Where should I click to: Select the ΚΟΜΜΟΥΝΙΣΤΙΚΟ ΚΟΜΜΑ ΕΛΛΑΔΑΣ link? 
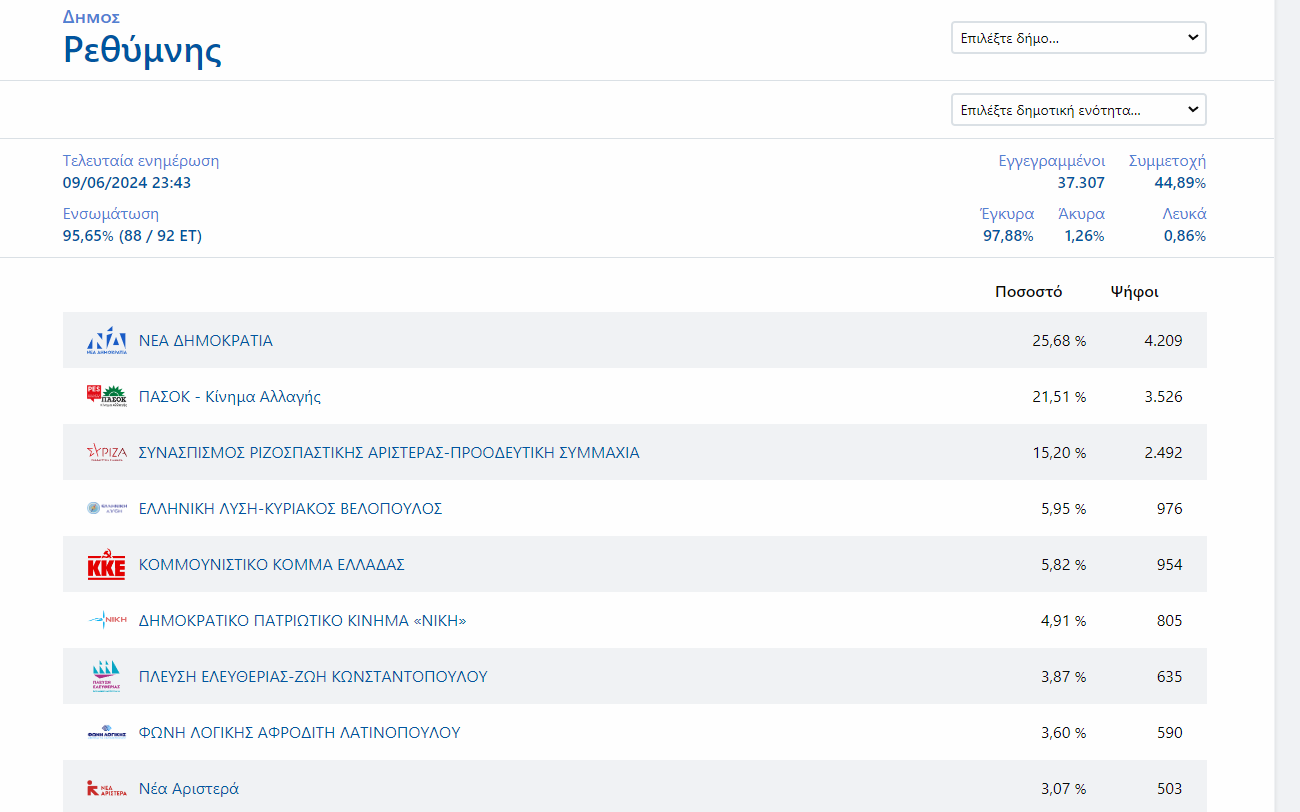(271, 565)
